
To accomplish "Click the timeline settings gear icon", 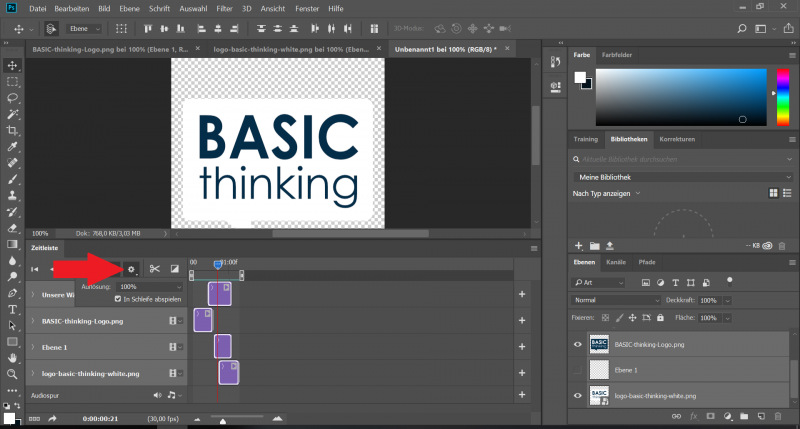I will click(132, 269).
